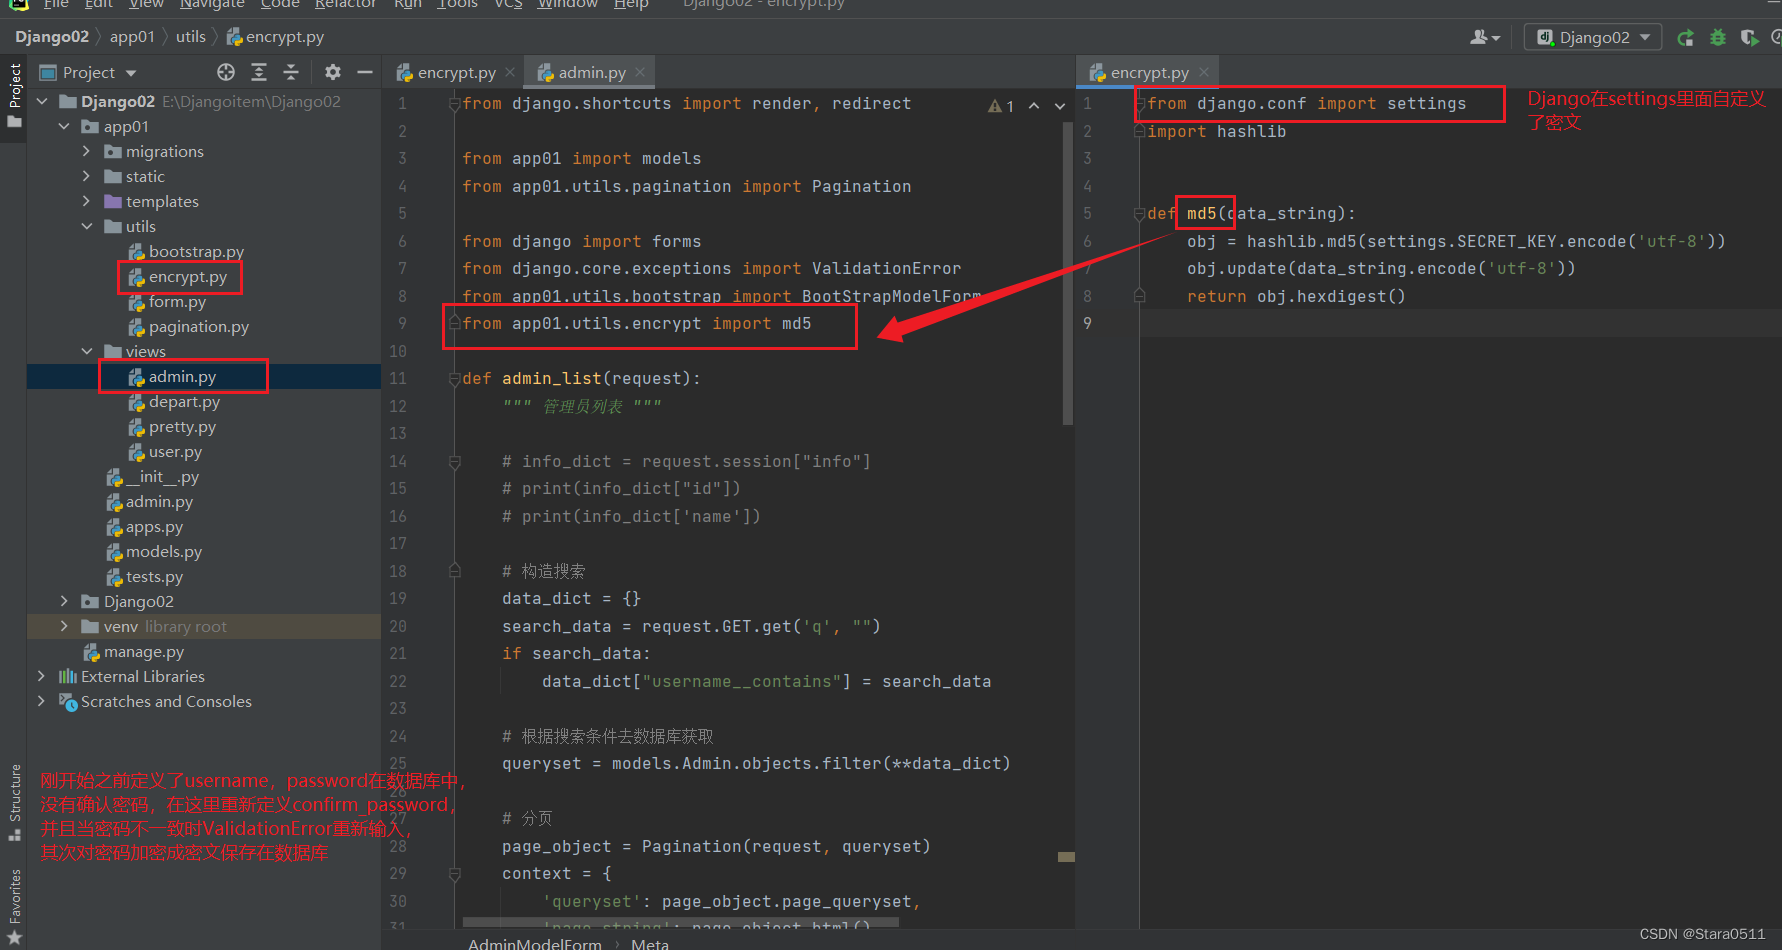Expand External Libraries node

[41, 676]
